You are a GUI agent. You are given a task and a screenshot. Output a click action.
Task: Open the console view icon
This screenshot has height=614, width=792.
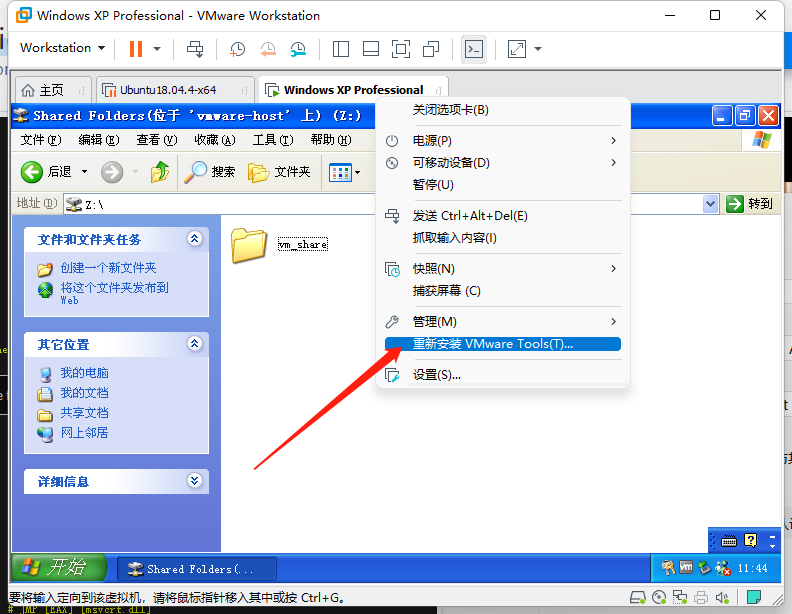coord(474,49)
